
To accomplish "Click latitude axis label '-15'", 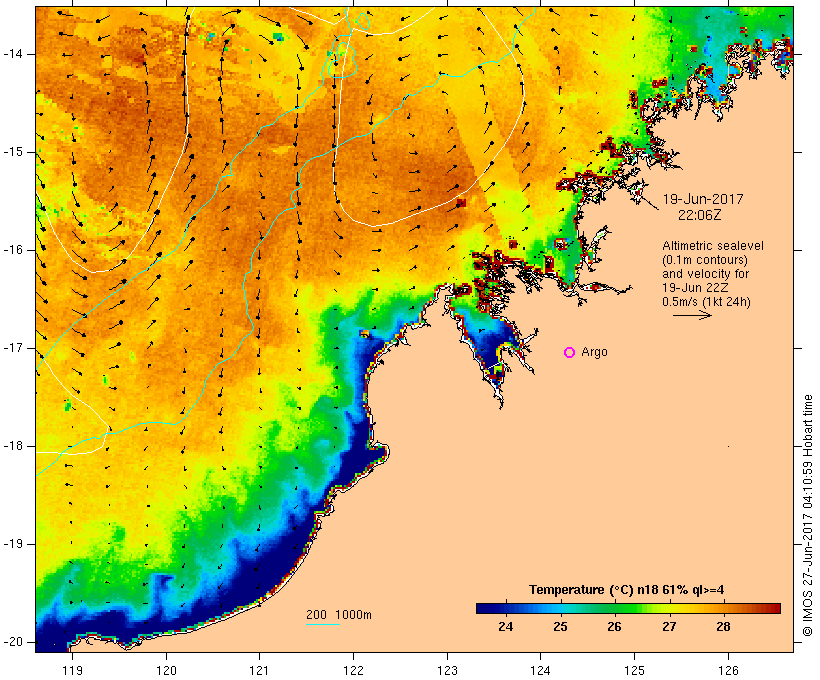I will coord(12,152).
